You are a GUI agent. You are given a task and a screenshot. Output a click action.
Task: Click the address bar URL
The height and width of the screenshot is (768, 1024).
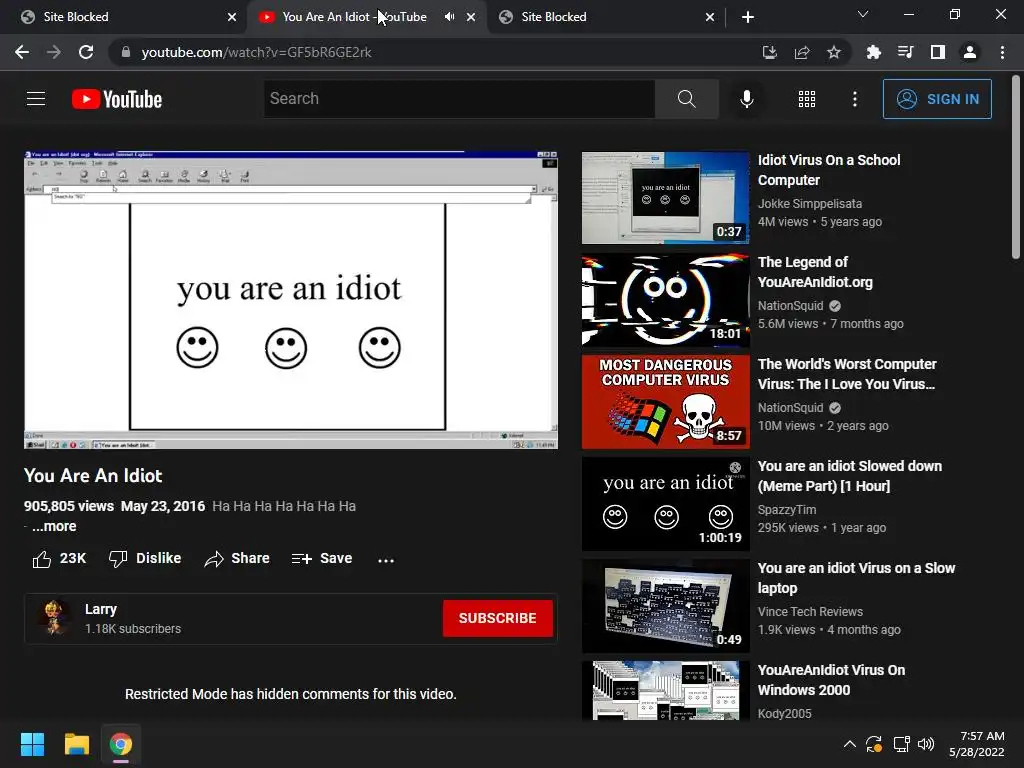point(257,52)
